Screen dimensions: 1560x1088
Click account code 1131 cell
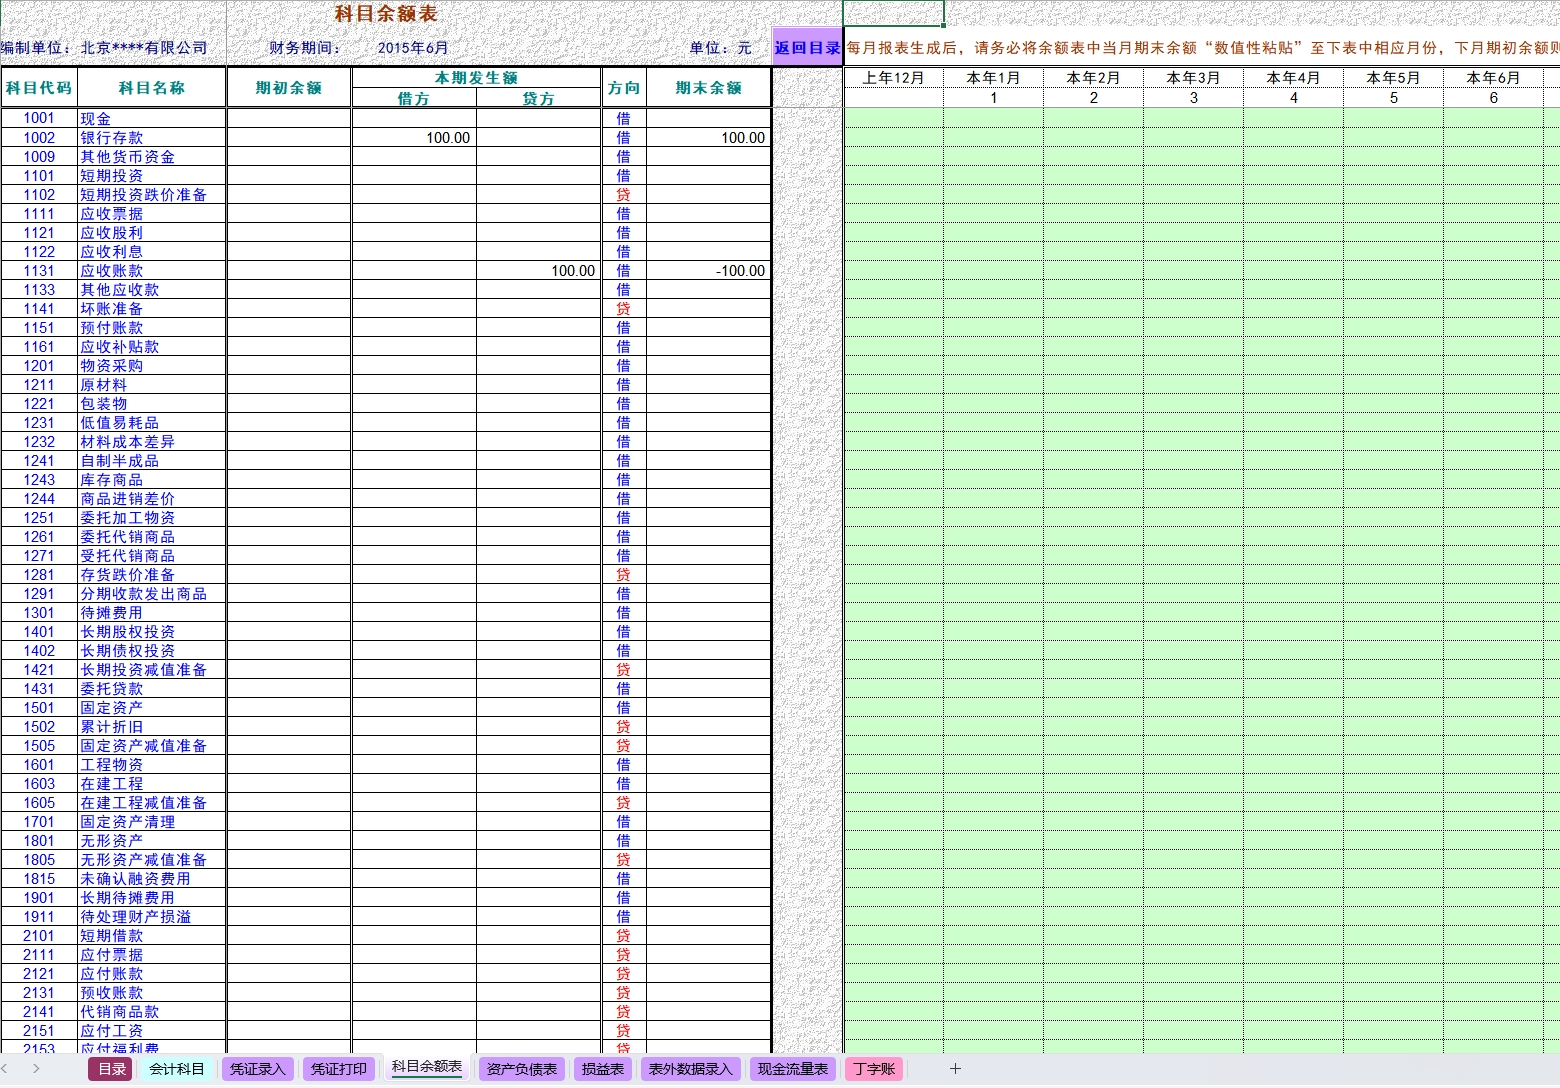pos(39,271)
